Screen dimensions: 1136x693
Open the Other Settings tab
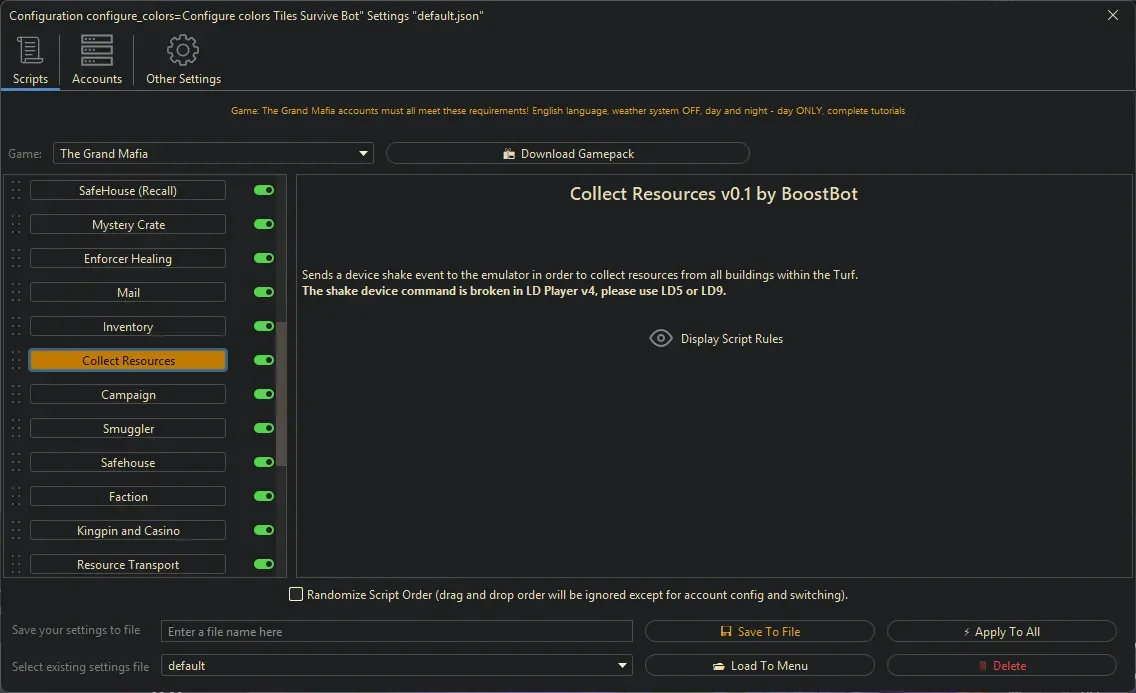[x=183, y=61]
